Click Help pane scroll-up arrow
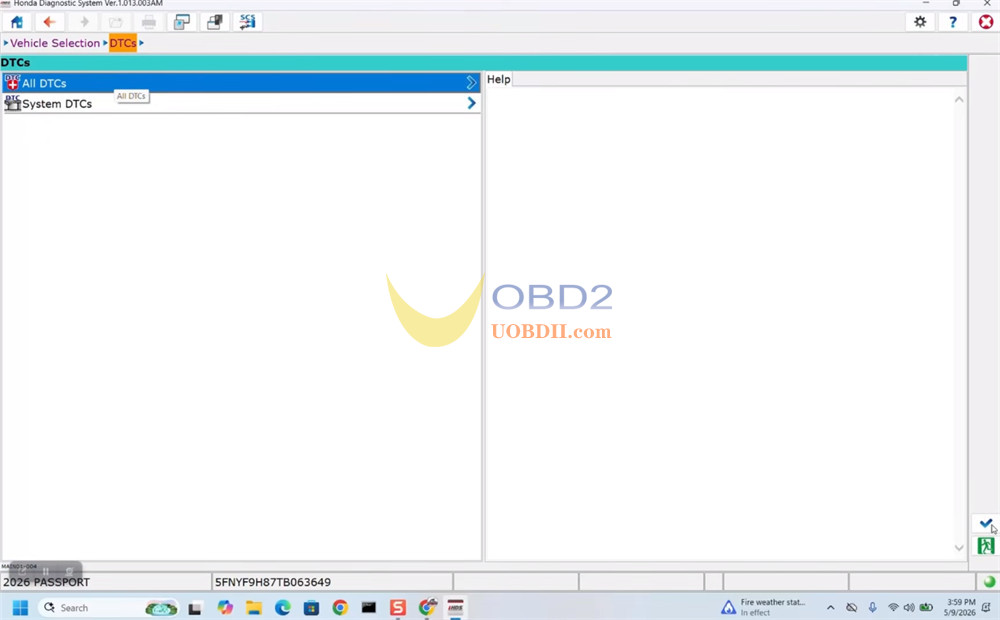The width and height of the screenshot is (1000, 620). (959, 100)
